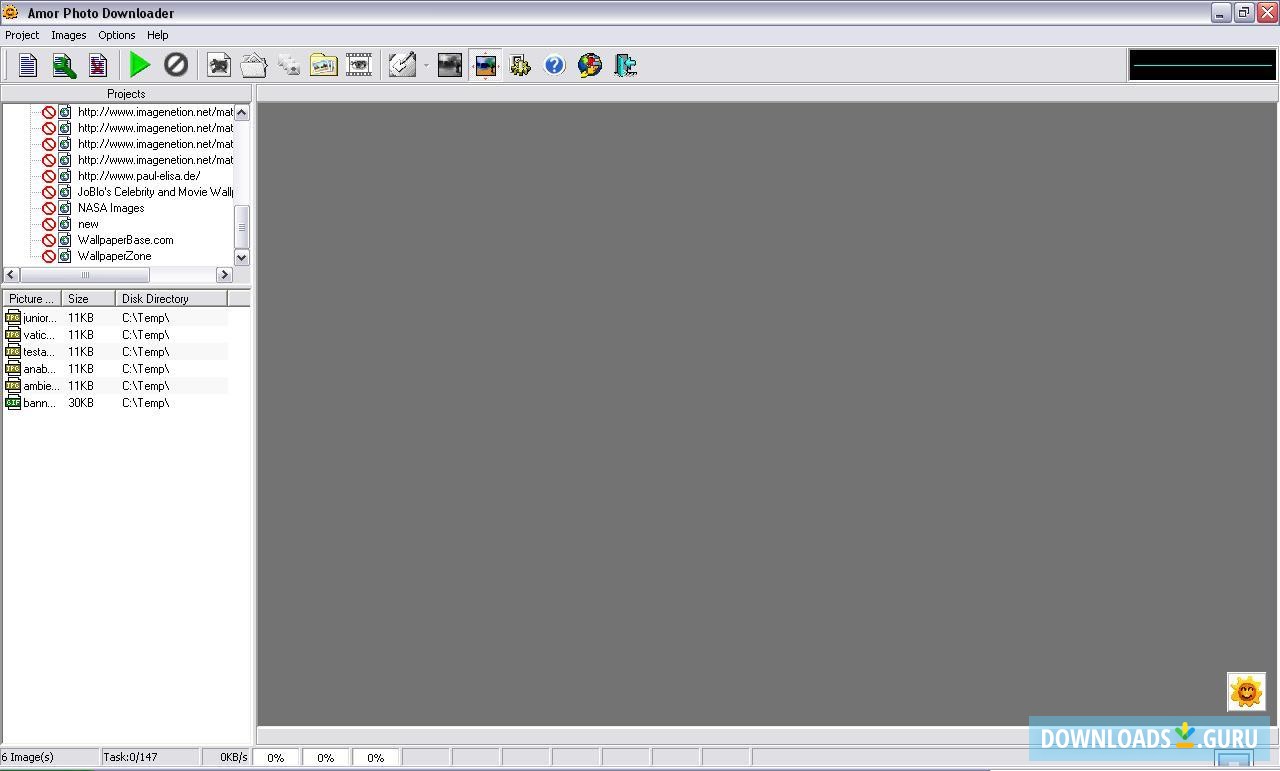Start downloading with the green play button
This screenshot has height=771, width=1280.
pyautogui.click(x=139, y=64)
